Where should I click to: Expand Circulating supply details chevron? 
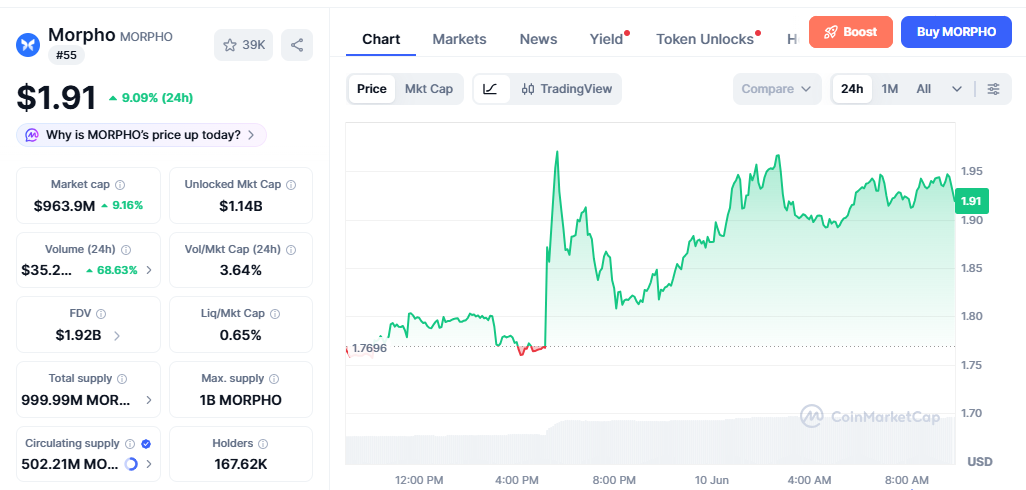pos(149,464)
